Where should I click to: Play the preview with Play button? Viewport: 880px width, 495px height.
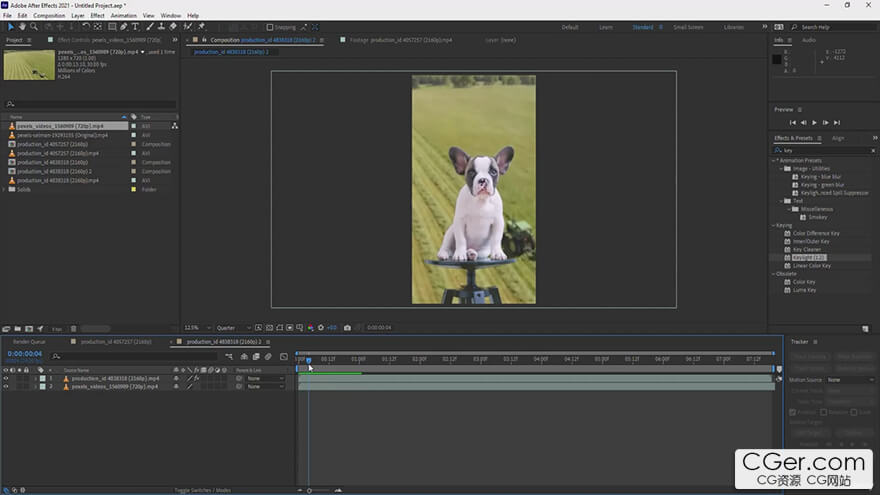(814, 122)
